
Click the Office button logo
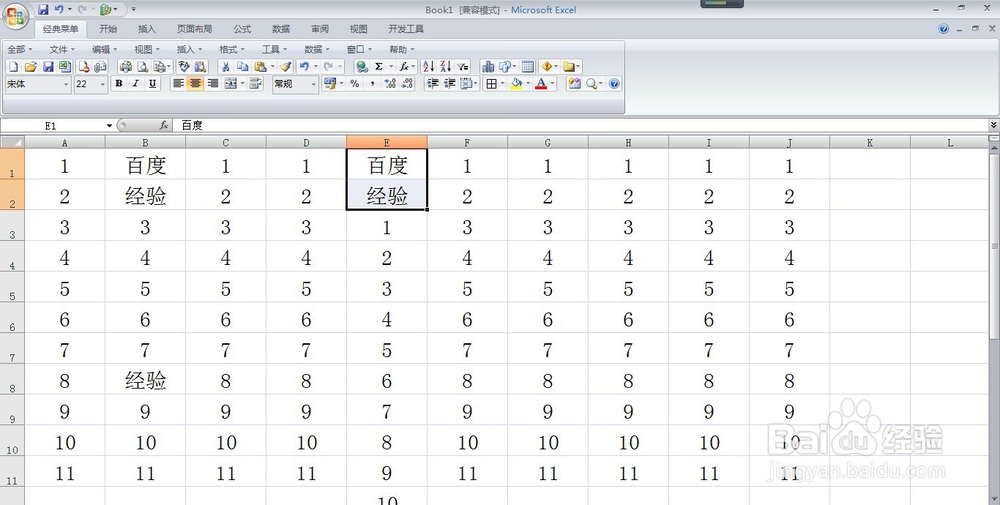pos(15,16)
